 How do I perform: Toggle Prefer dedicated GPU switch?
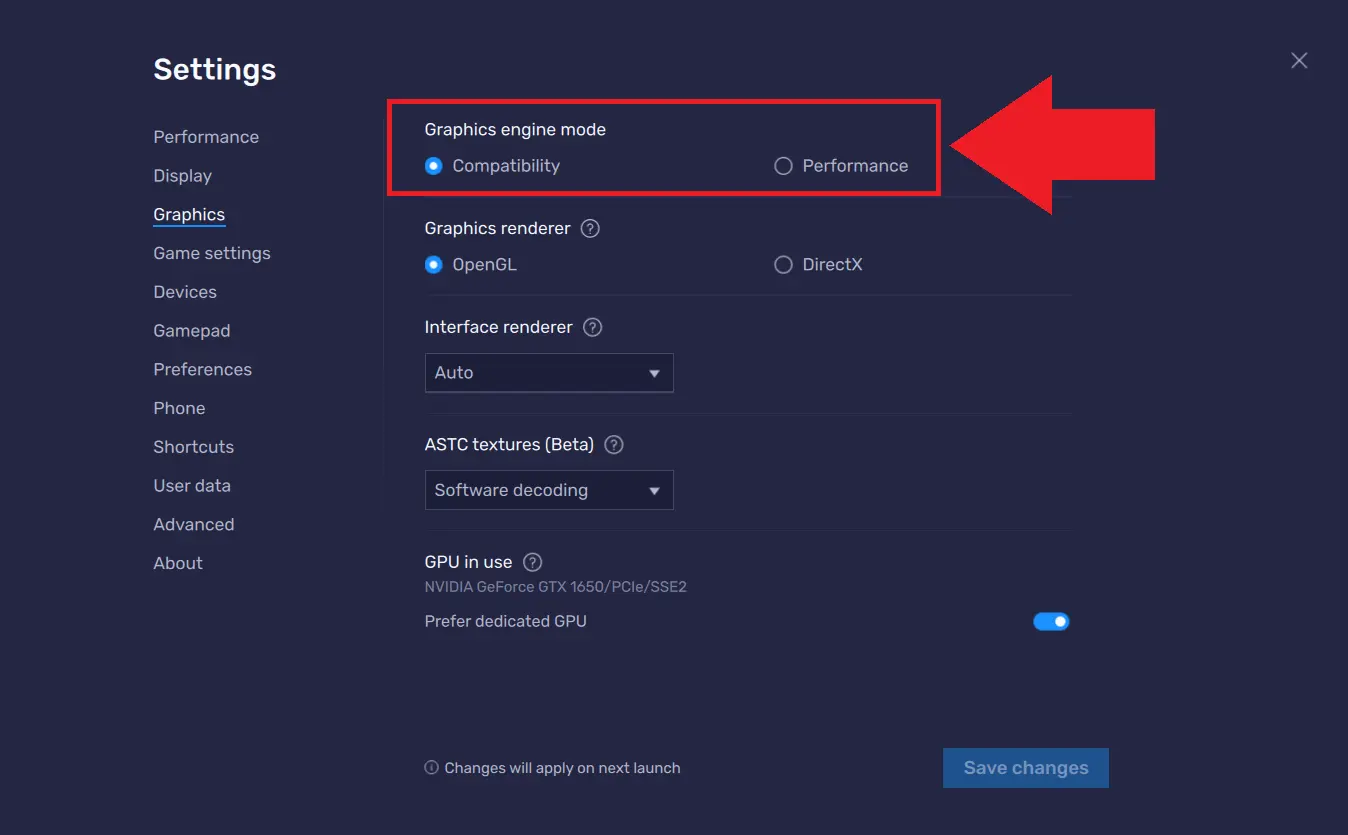coord(1051,622)
